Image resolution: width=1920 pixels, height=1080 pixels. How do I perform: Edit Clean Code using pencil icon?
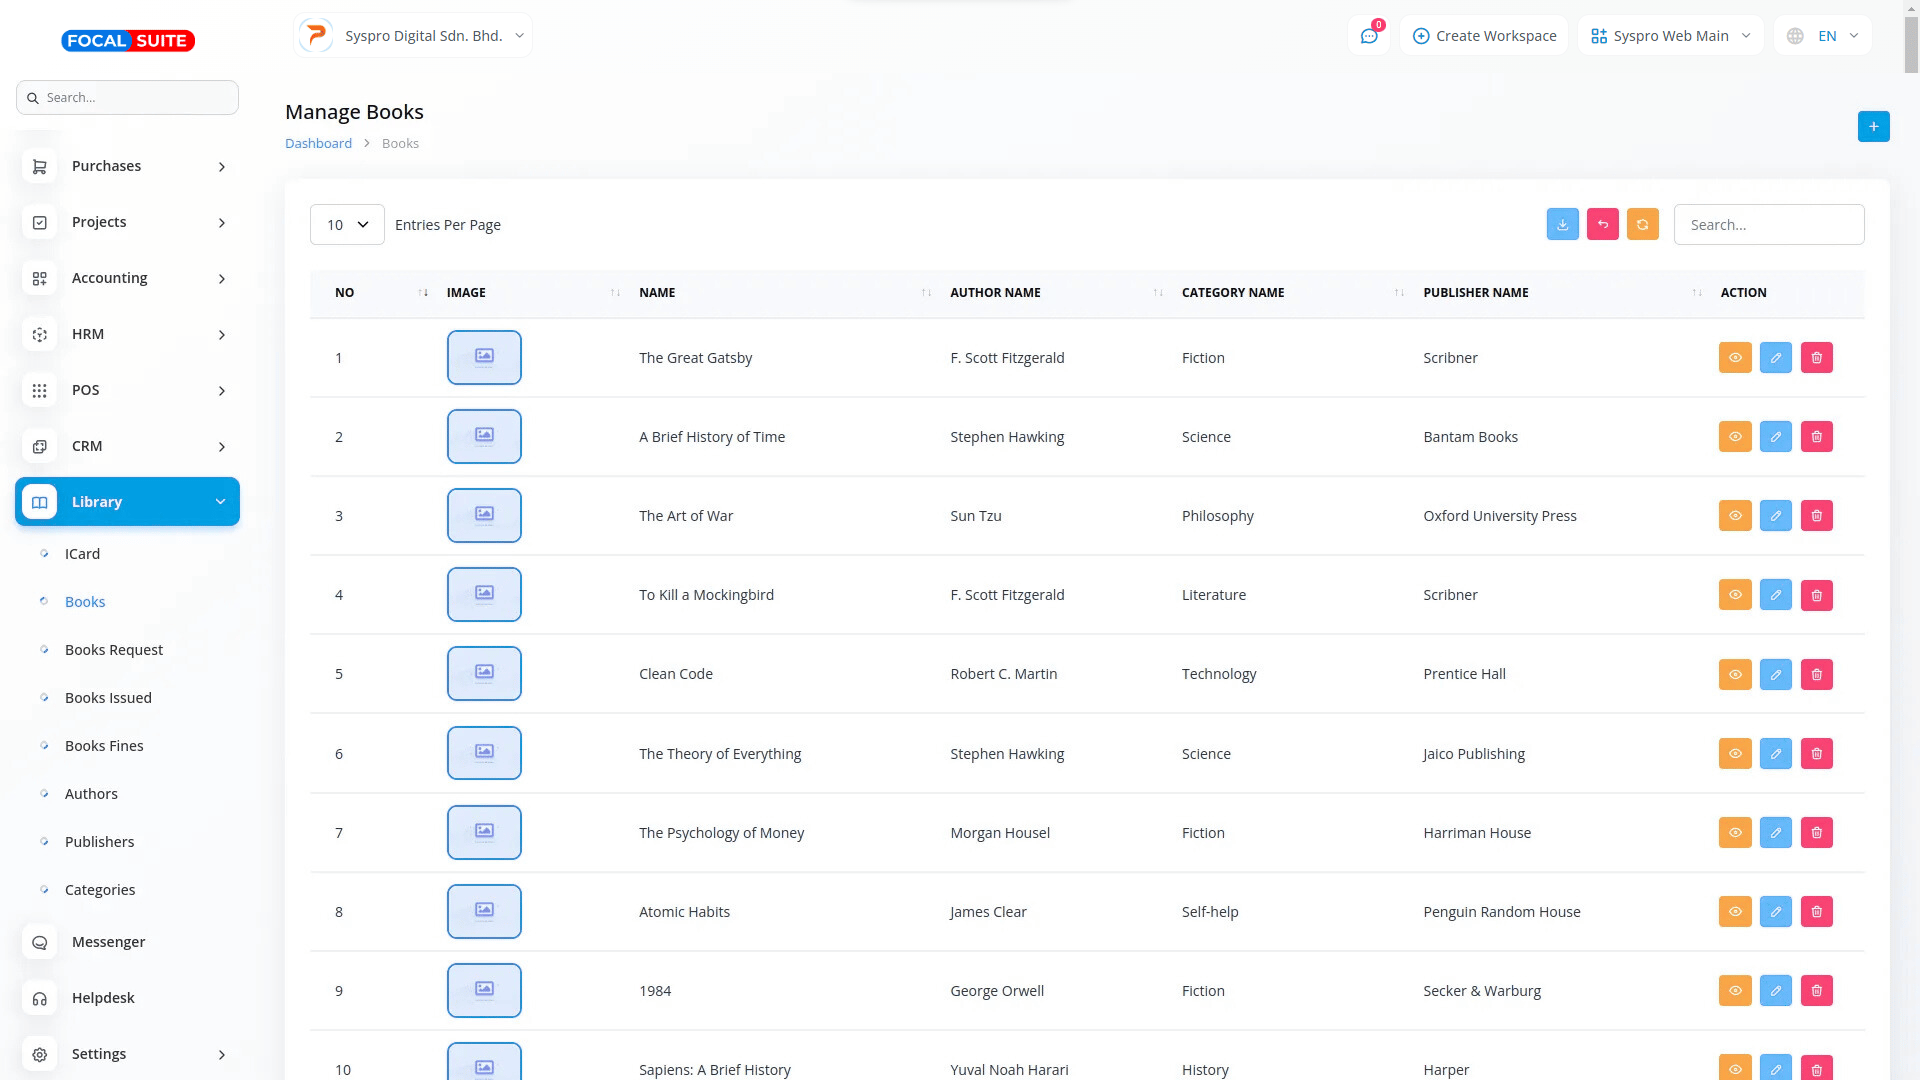point(1775,675)
